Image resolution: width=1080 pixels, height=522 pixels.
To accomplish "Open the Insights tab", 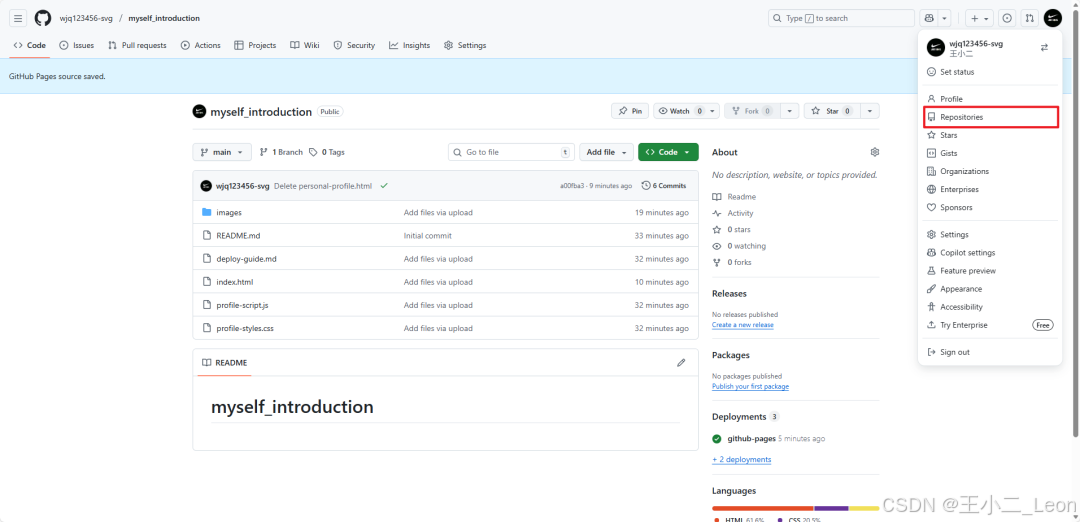I will (409, 45).
